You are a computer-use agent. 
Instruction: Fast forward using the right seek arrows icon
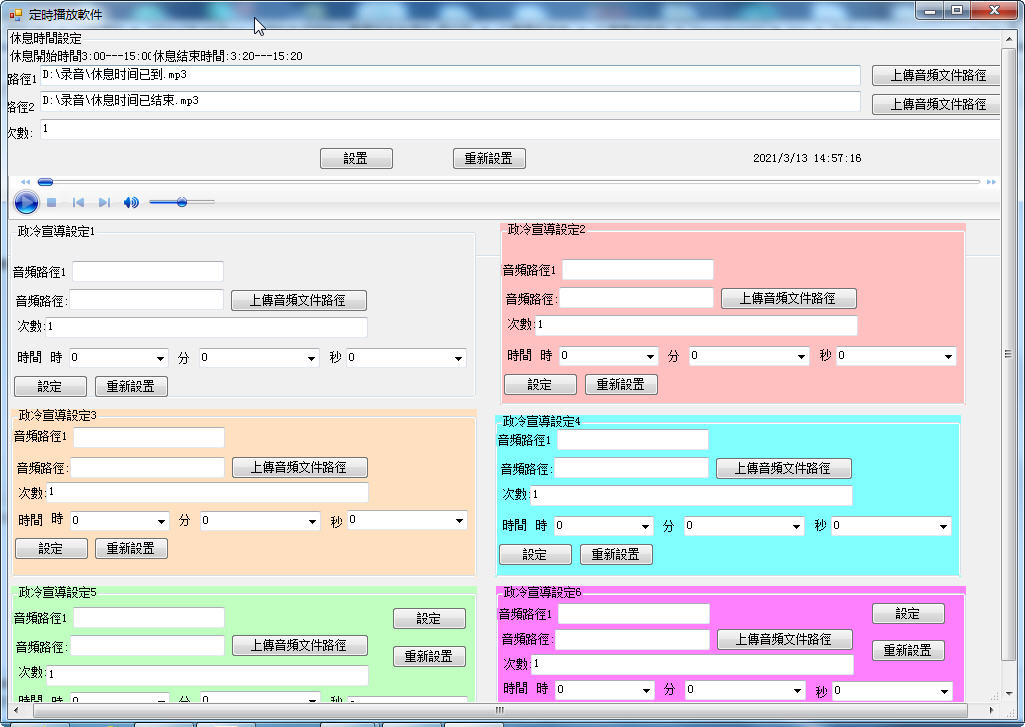click(991, 182)
